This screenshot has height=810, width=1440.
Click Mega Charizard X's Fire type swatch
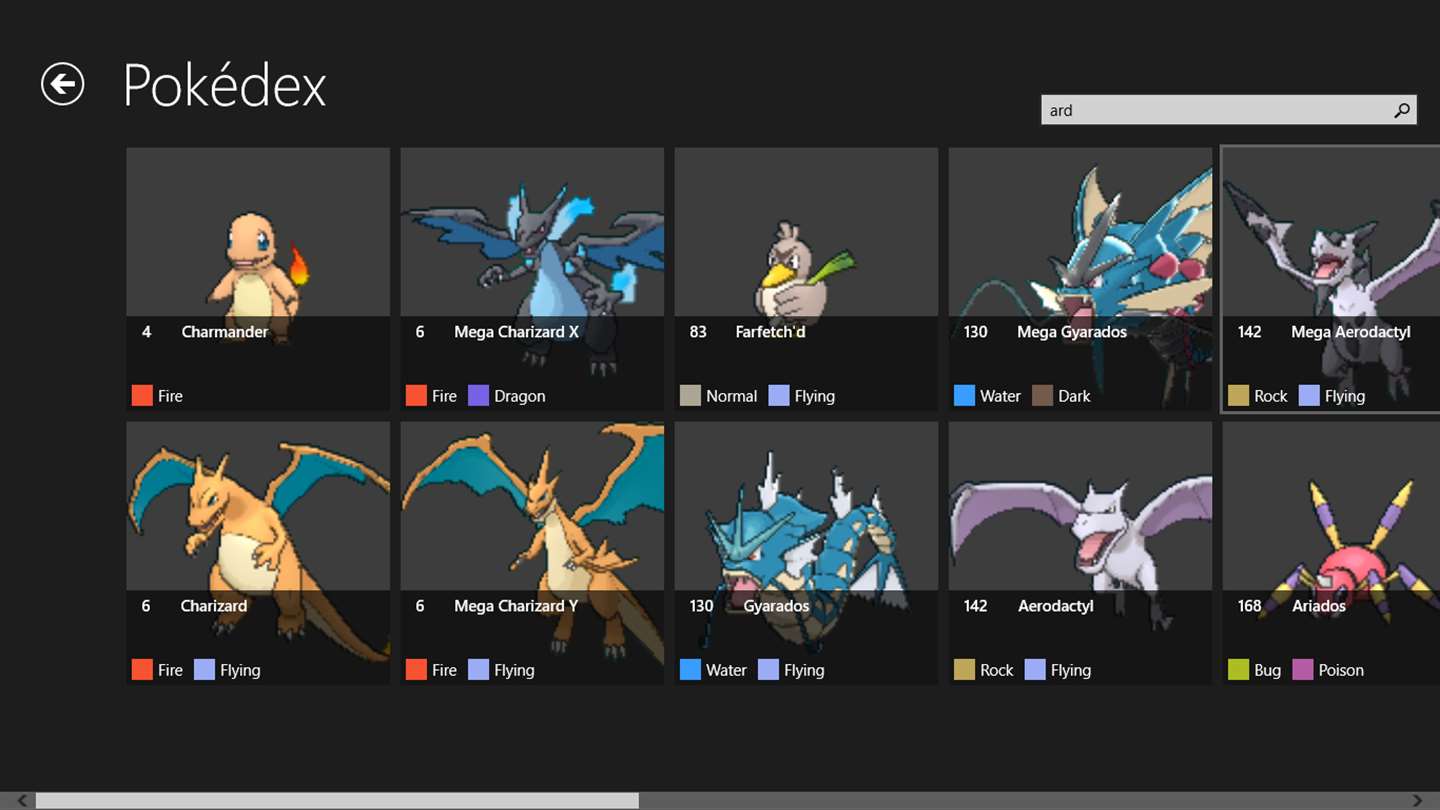(x=416, y=396)
